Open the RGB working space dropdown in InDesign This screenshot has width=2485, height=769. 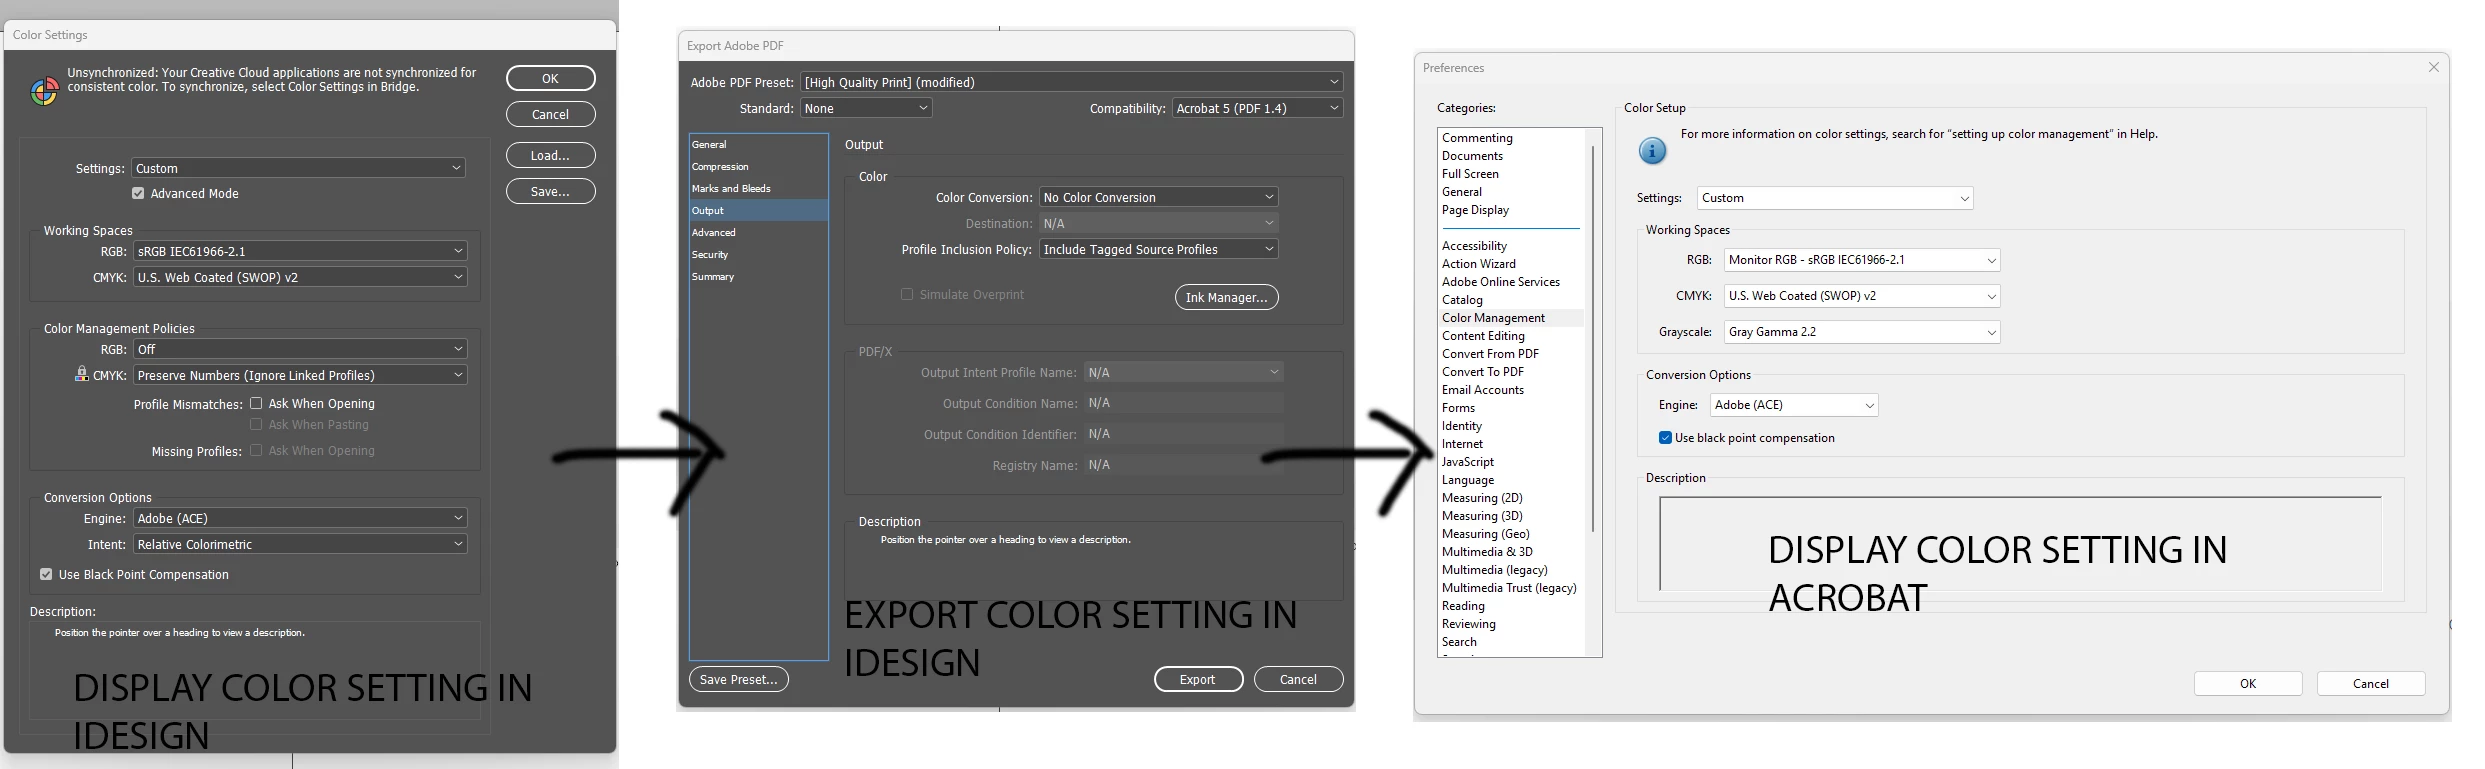point(300,251)
